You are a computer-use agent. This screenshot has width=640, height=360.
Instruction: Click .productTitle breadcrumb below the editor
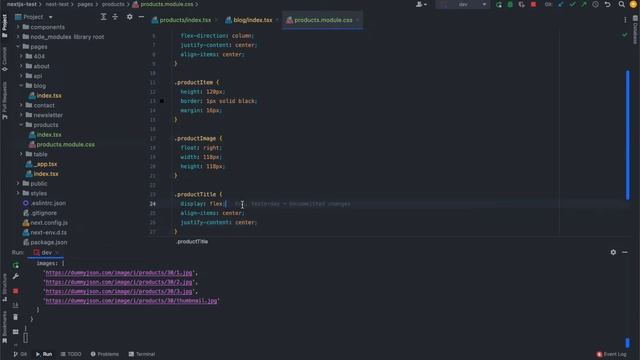(192, 242)
